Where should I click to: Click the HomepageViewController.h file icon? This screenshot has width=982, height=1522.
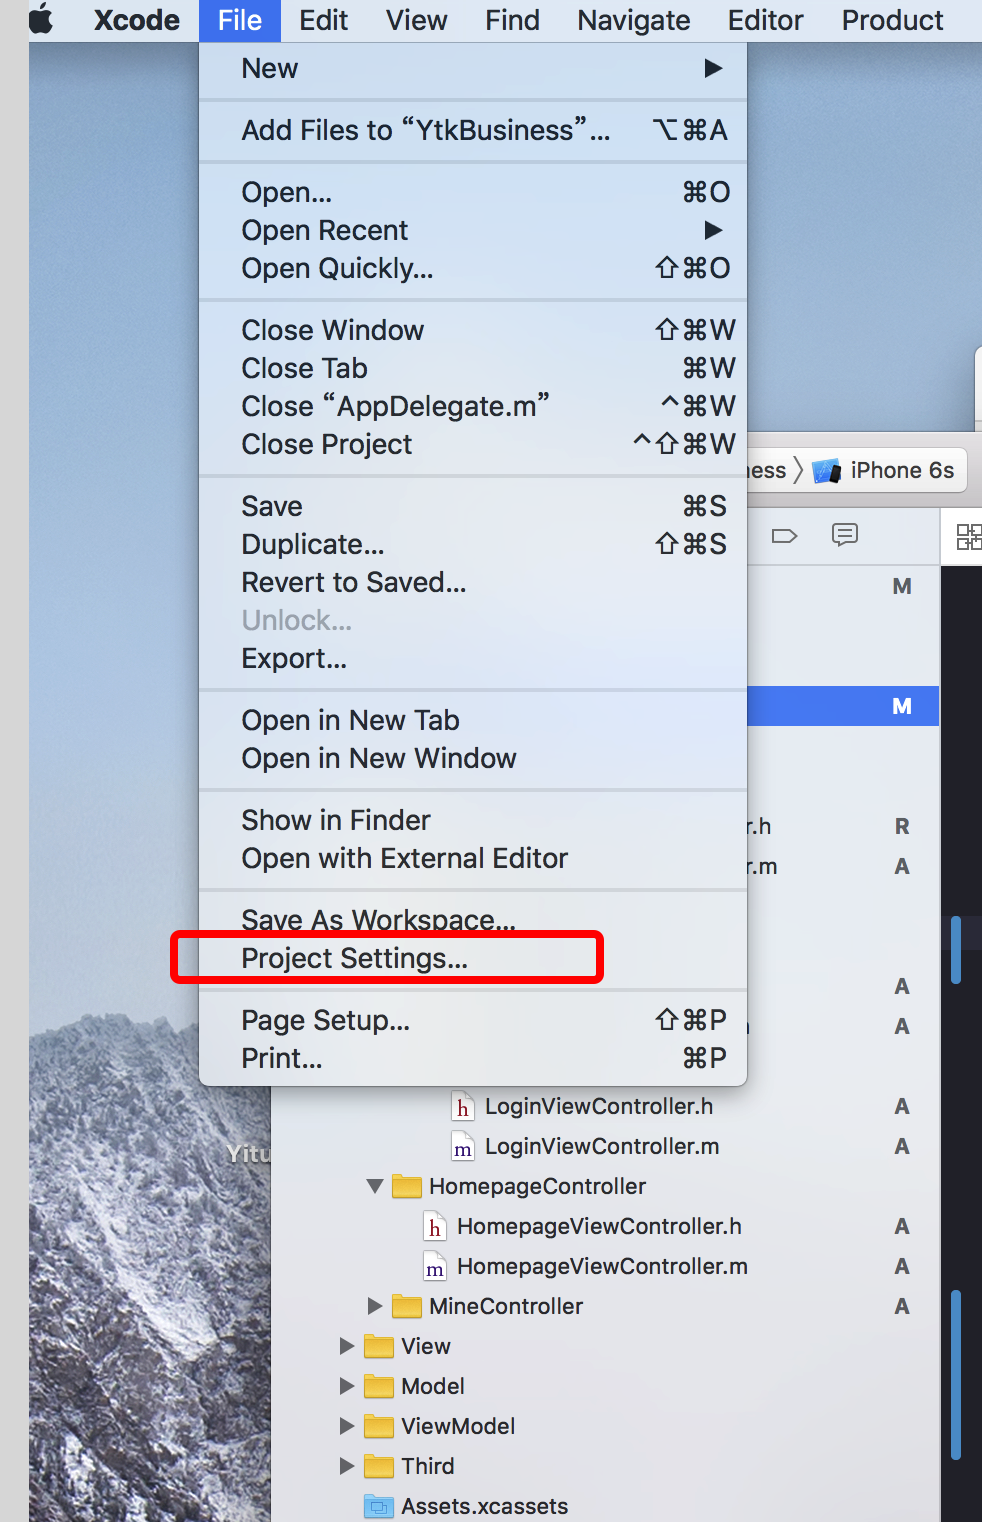click(434, 1226)
